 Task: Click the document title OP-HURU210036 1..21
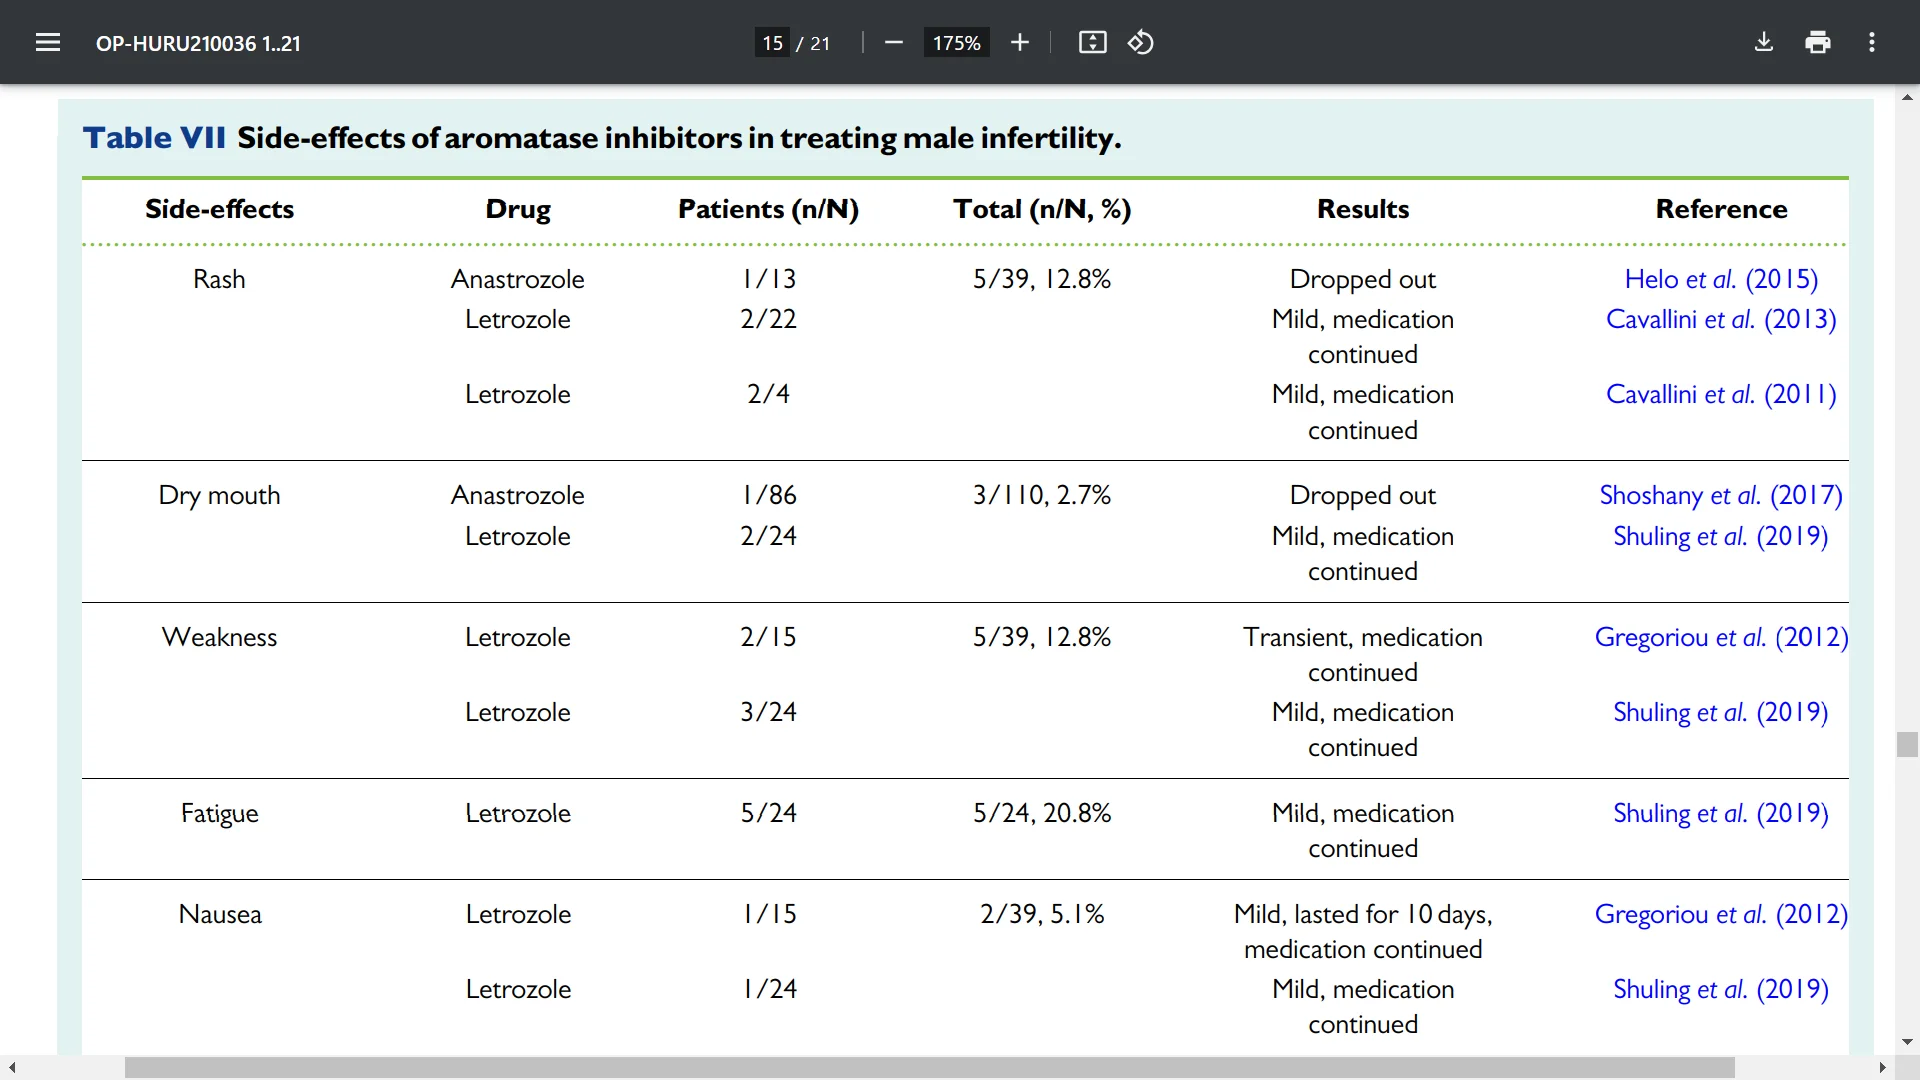tap(198, 43)
